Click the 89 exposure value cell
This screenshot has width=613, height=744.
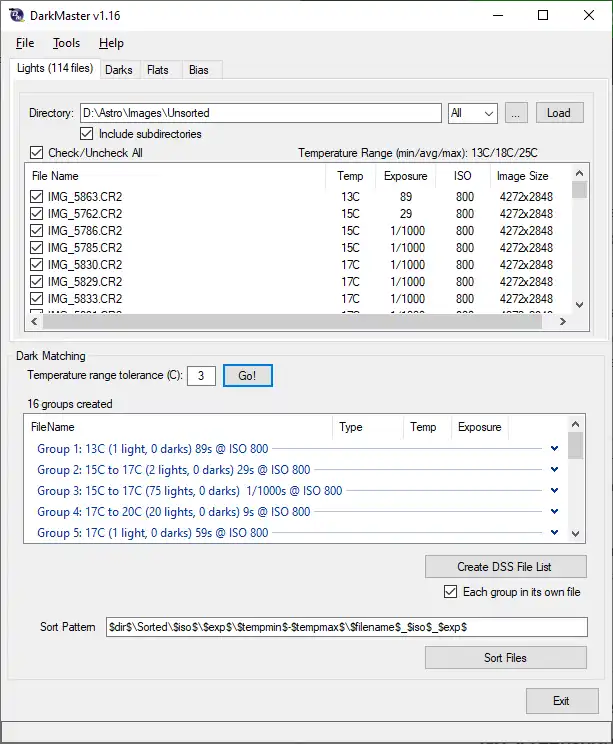(406, 196)
